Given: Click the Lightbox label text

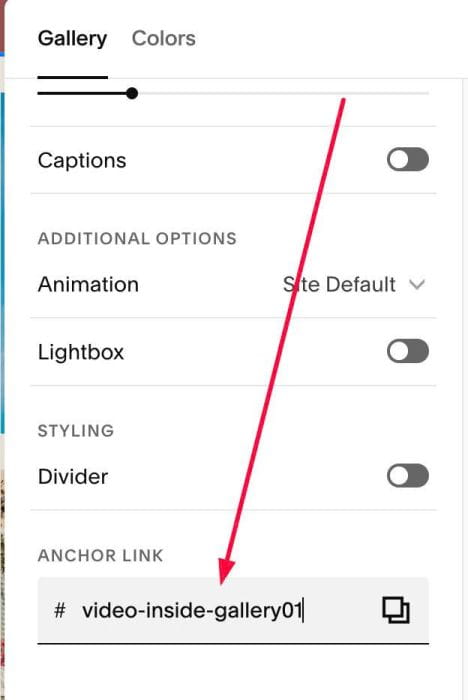Looking at the screenshot, I should [x=81, y=352].
